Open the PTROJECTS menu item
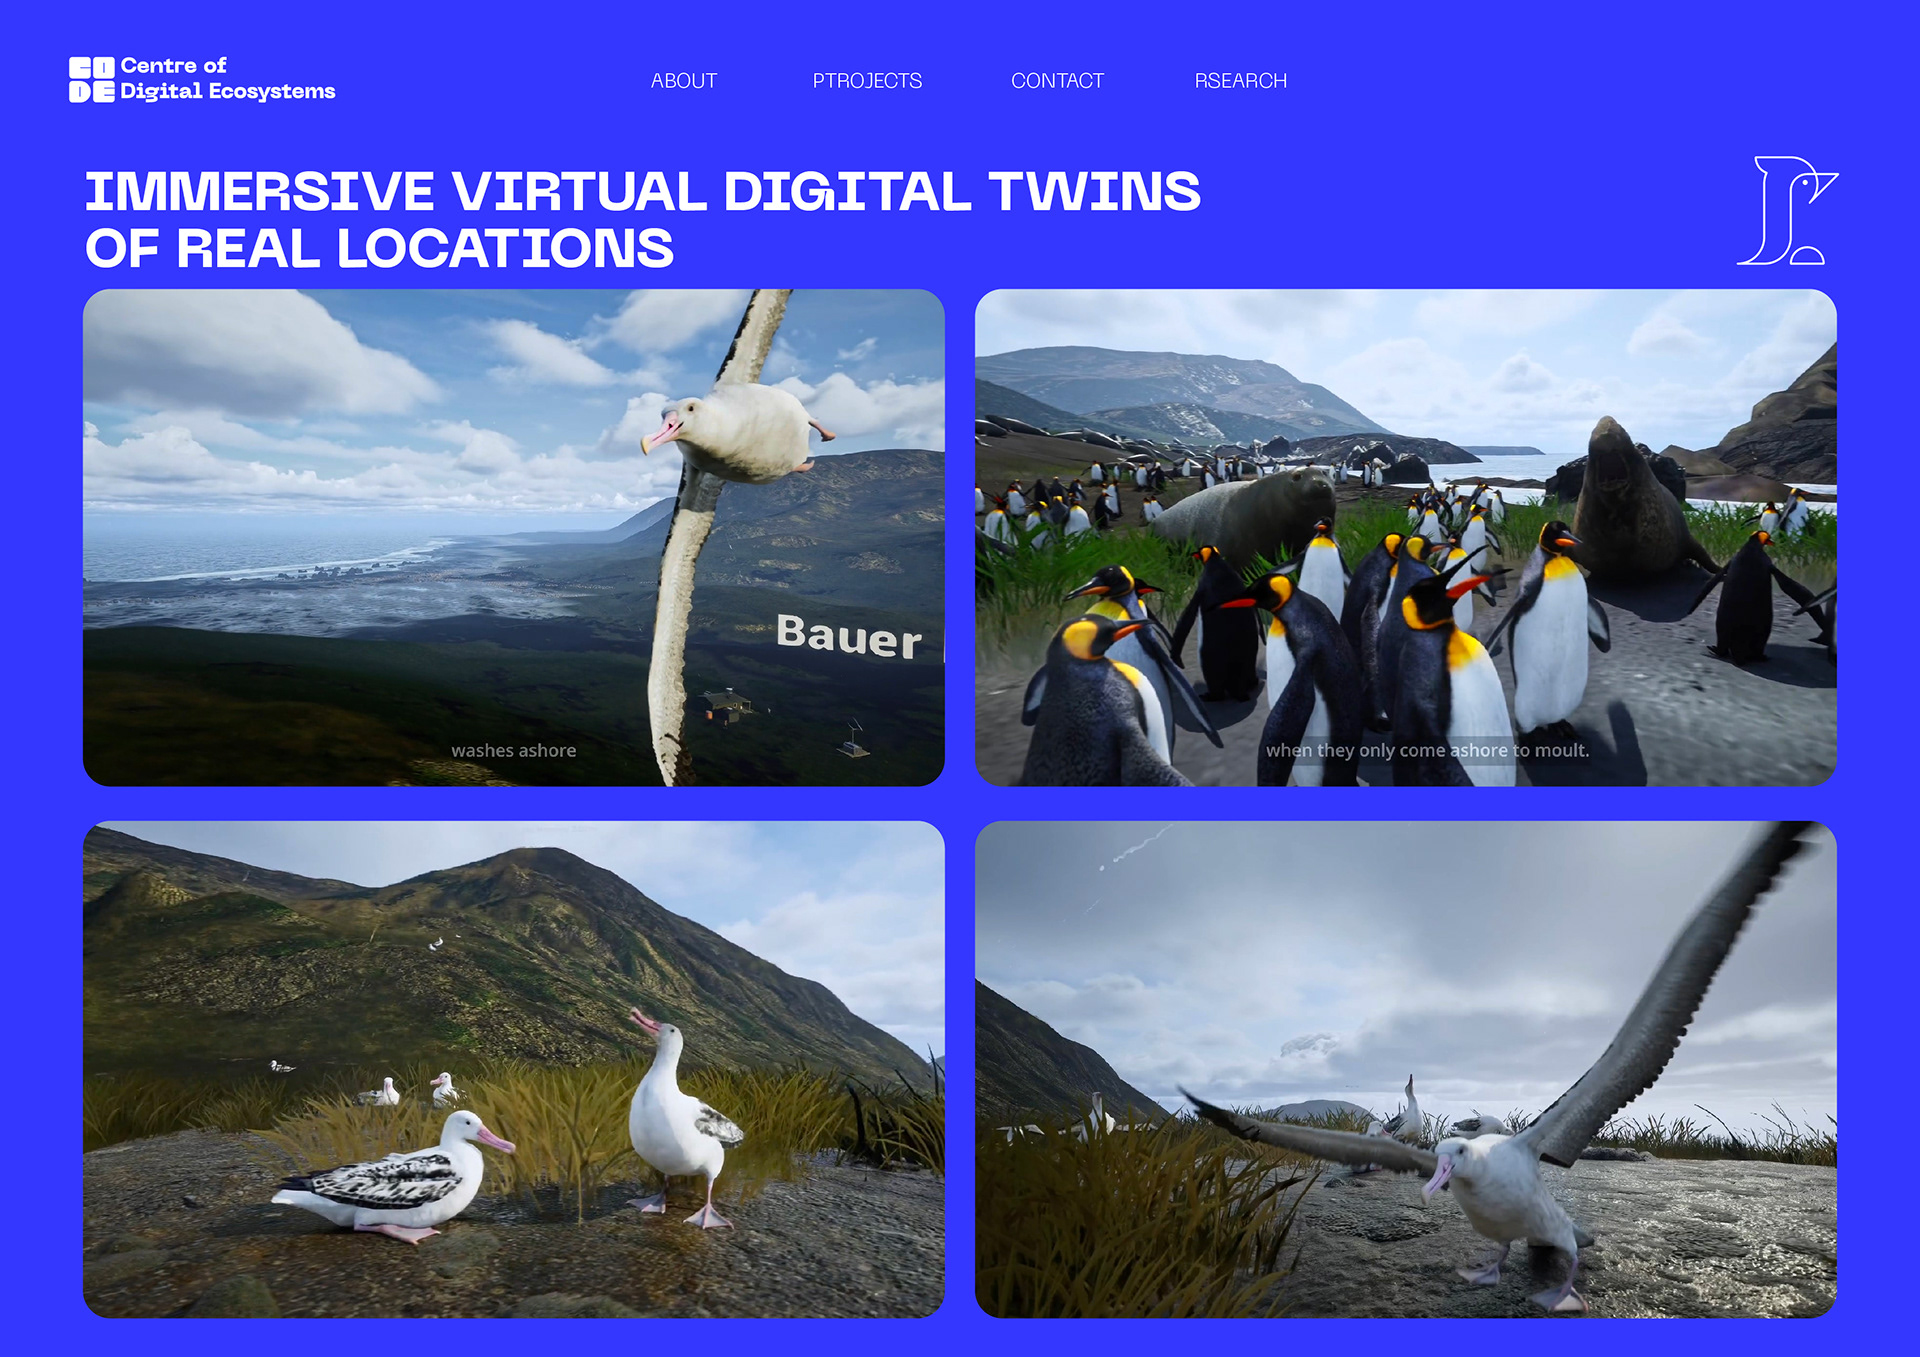The image size is (1920, 1357). [x=867, y=81]
